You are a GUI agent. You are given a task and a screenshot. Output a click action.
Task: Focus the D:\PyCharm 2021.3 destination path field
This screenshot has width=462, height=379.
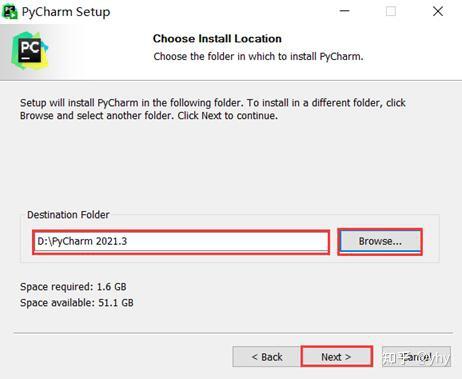click(x=181, y=242)
